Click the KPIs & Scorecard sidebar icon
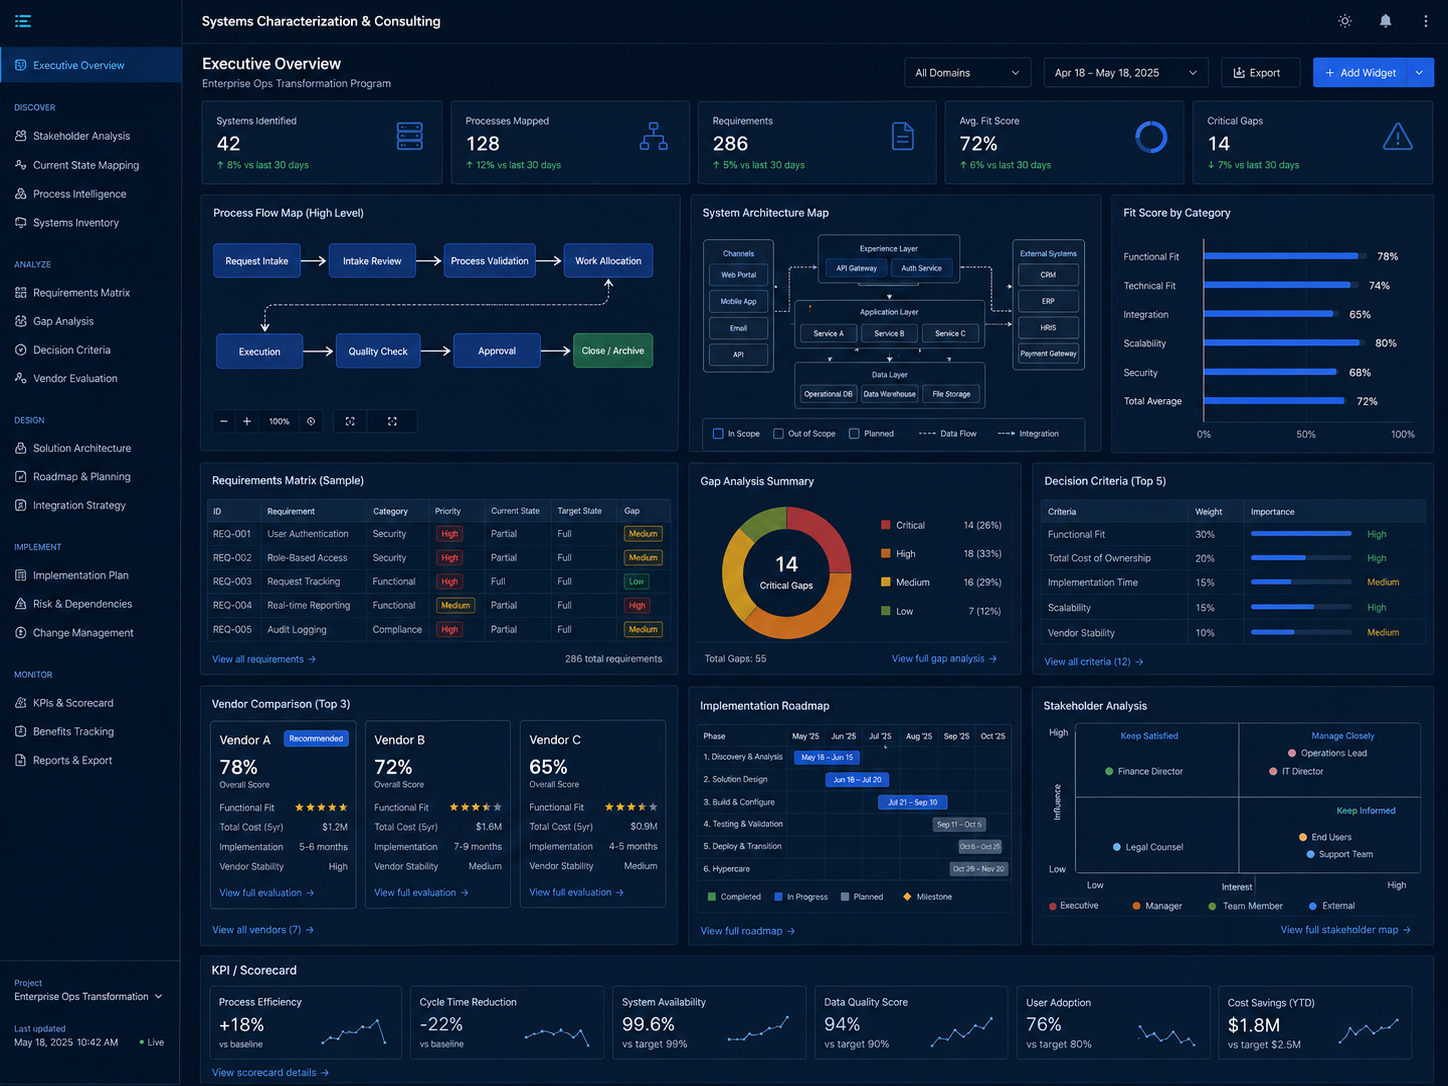1448x1086 pixels. coord(21,703)
